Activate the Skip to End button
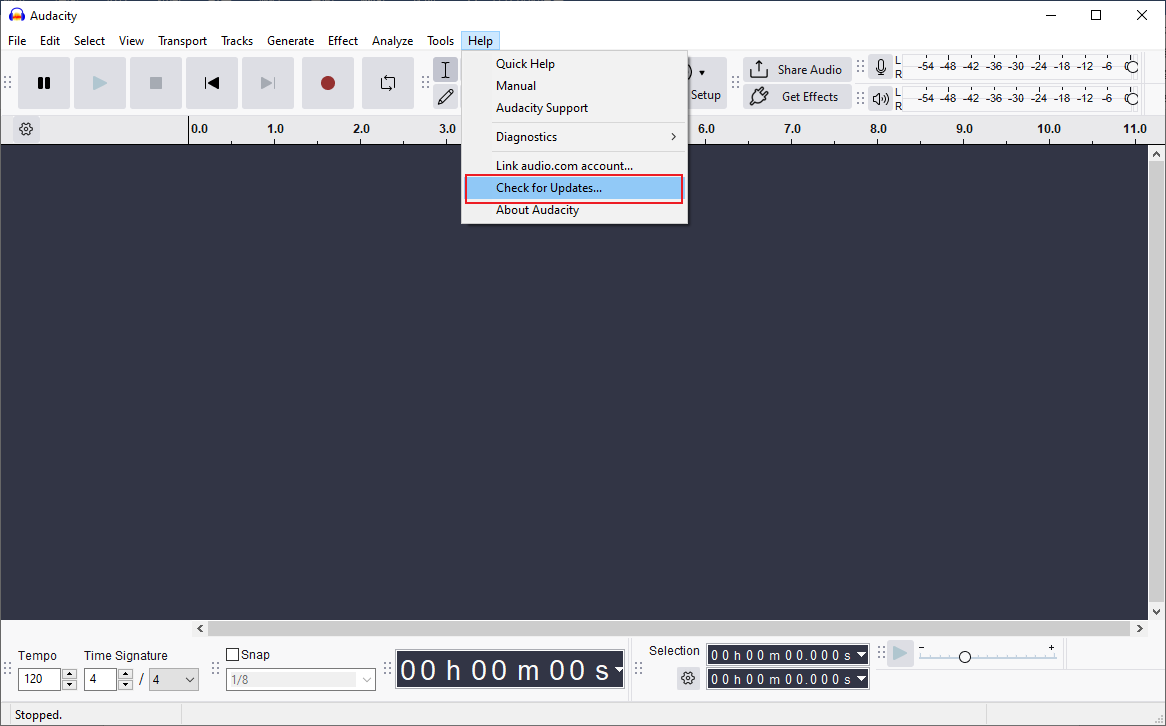This screenshot has width=1166, height=726. tap(267, 83)
